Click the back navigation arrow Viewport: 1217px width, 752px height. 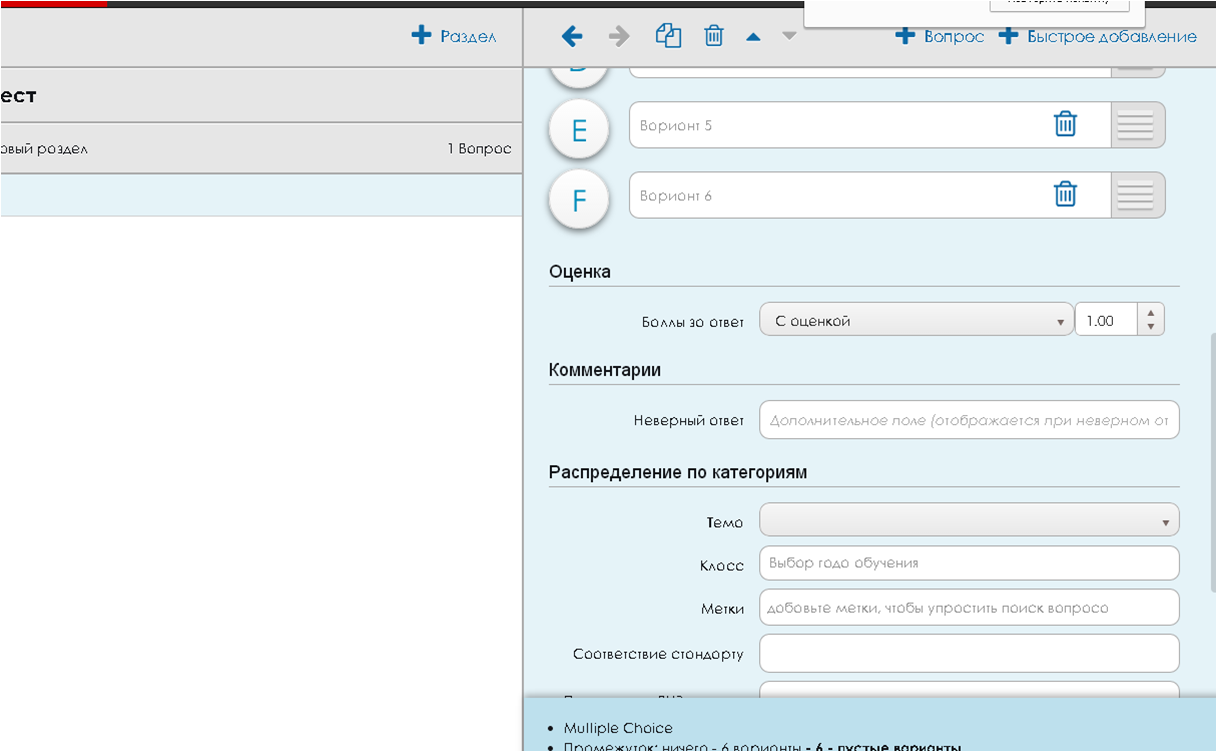[571, 35]
